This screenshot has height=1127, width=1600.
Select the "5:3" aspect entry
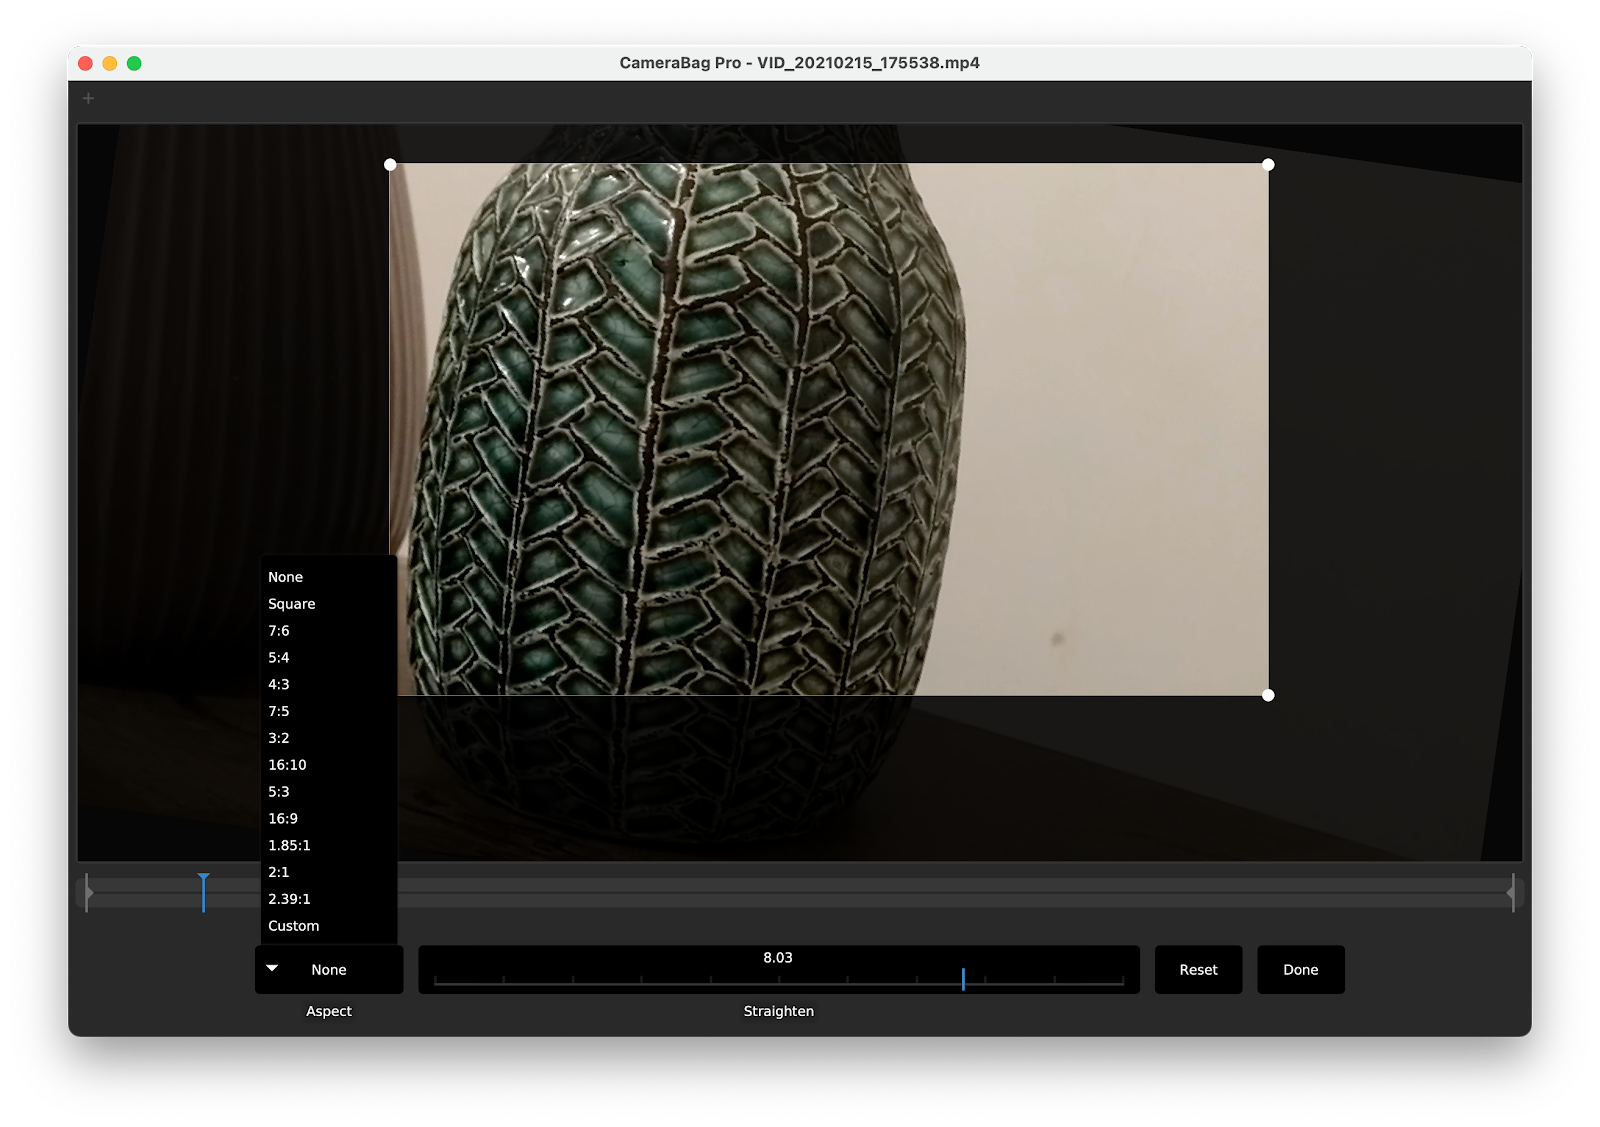point(280,791)
